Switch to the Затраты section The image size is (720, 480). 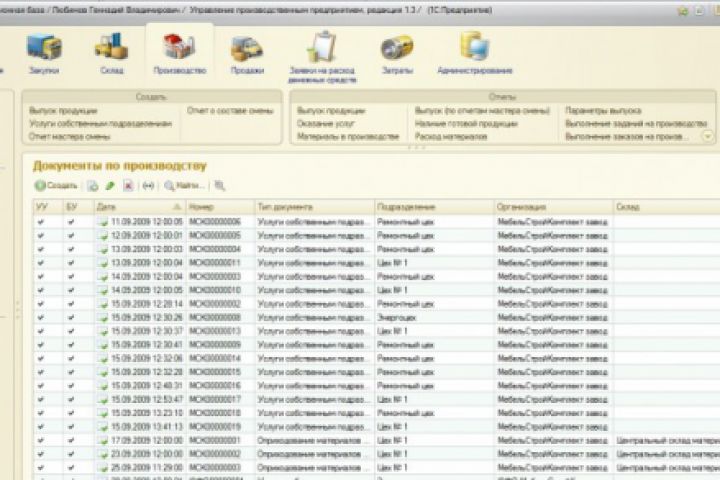(397, 54)
